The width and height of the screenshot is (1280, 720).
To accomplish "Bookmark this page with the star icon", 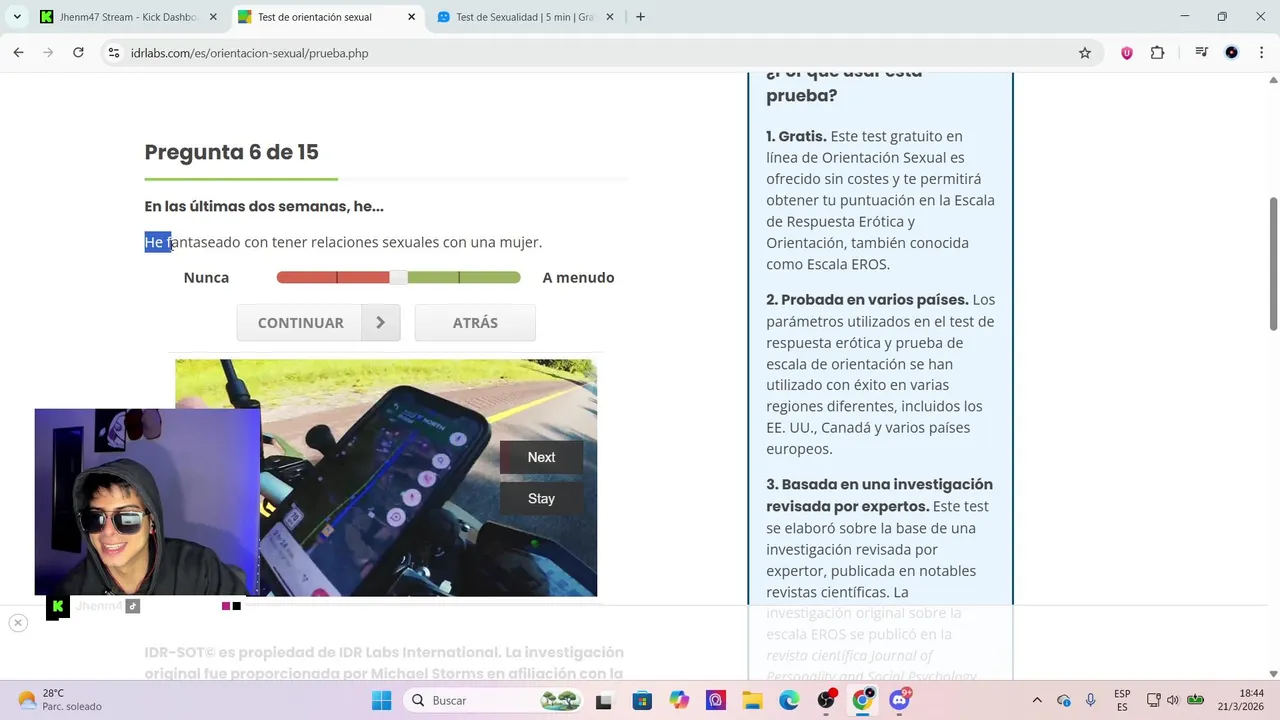I will (x=1085, y=53).
